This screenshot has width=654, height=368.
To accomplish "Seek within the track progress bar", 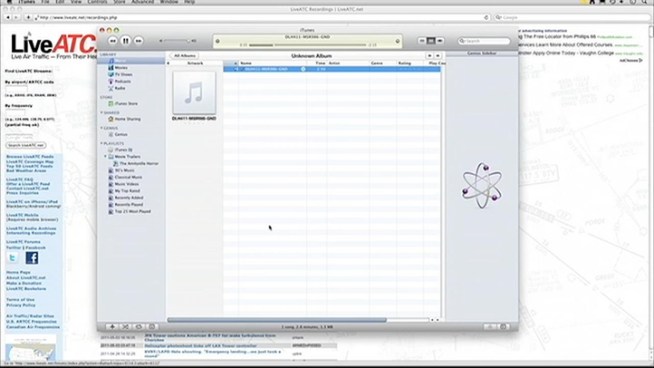I will pyautogui.click(x=308, y=45).
